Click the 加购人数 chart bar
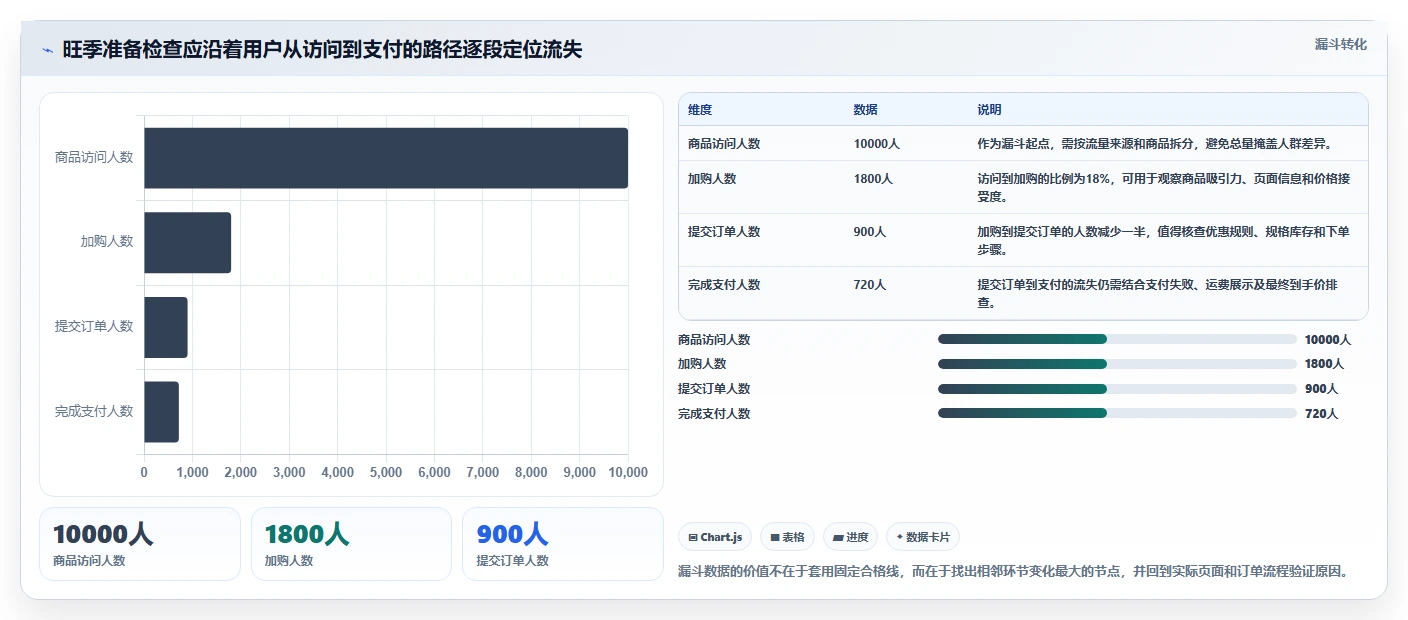This screenshot has height=620, width=1408. [x=187, y=242]
